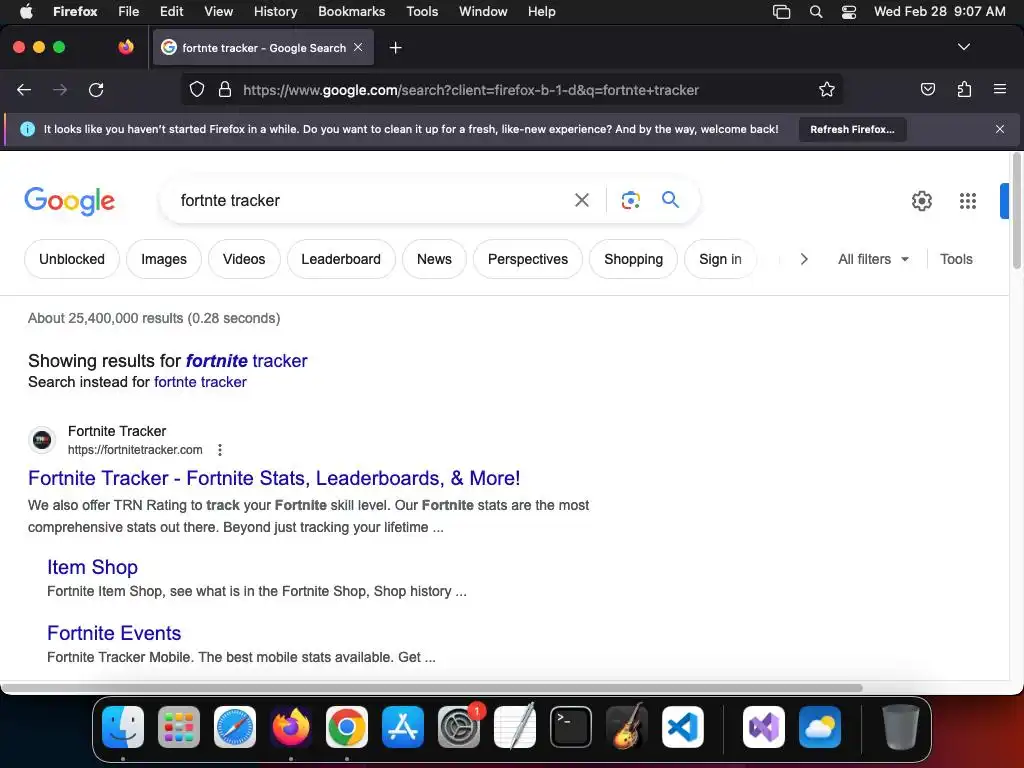Open Finder from the Dock
The width and height of the screenshot is (1024, 768).
click(123, 727)
